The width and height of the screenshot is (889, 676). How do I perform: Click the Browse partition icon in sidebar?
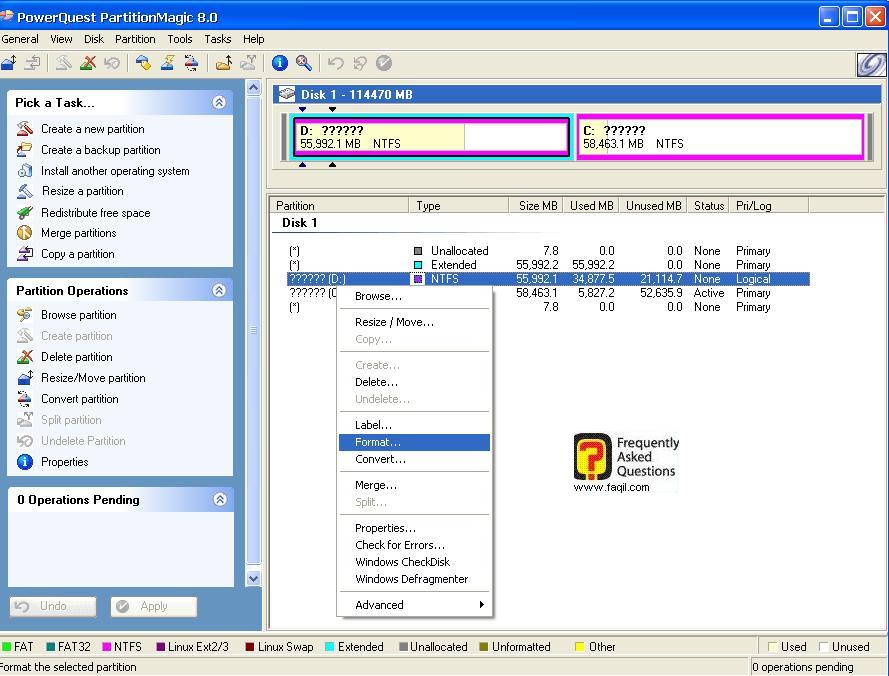25,315
